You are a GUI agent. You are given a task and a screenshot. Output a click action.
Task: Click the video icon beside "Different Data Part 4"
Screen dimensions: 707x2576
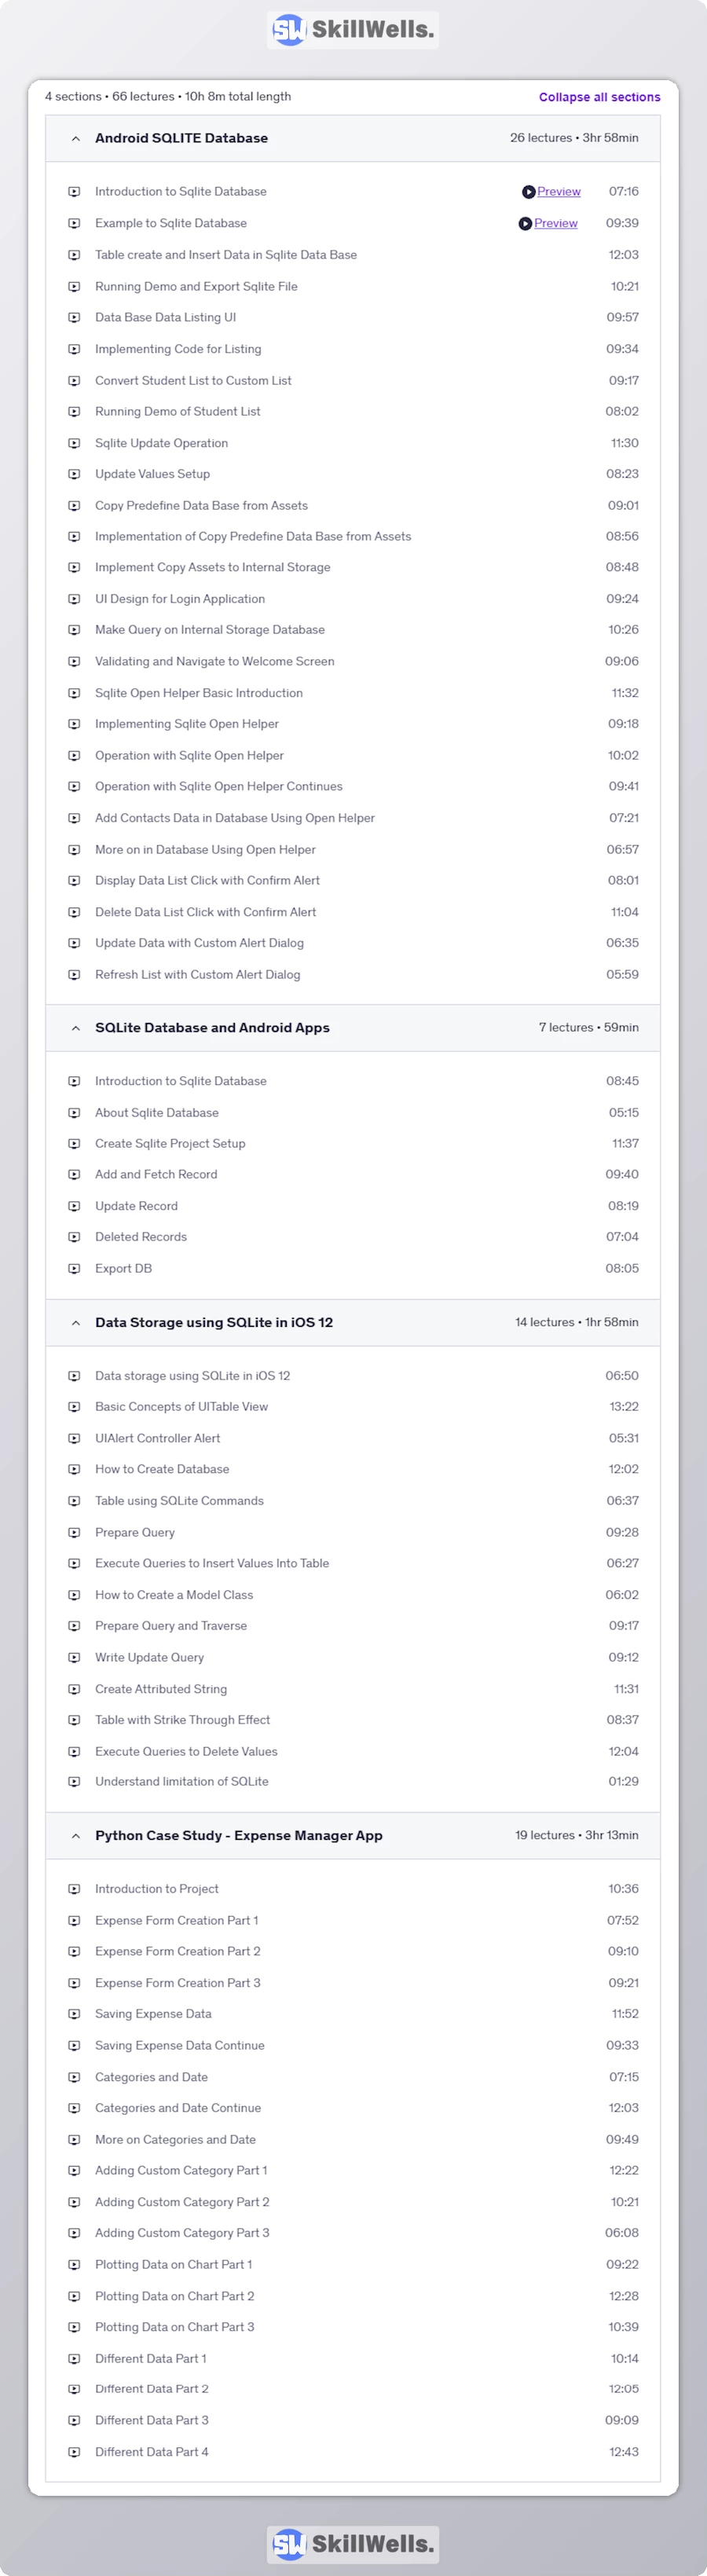click(x=75, y=2451)
